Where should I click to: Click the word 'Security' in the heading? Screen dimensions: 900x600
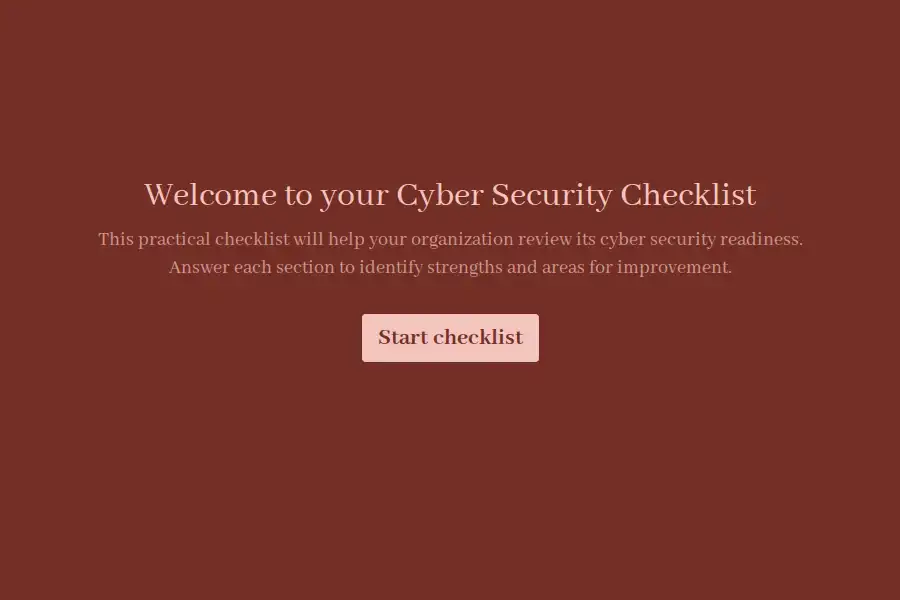pos(552,195)
